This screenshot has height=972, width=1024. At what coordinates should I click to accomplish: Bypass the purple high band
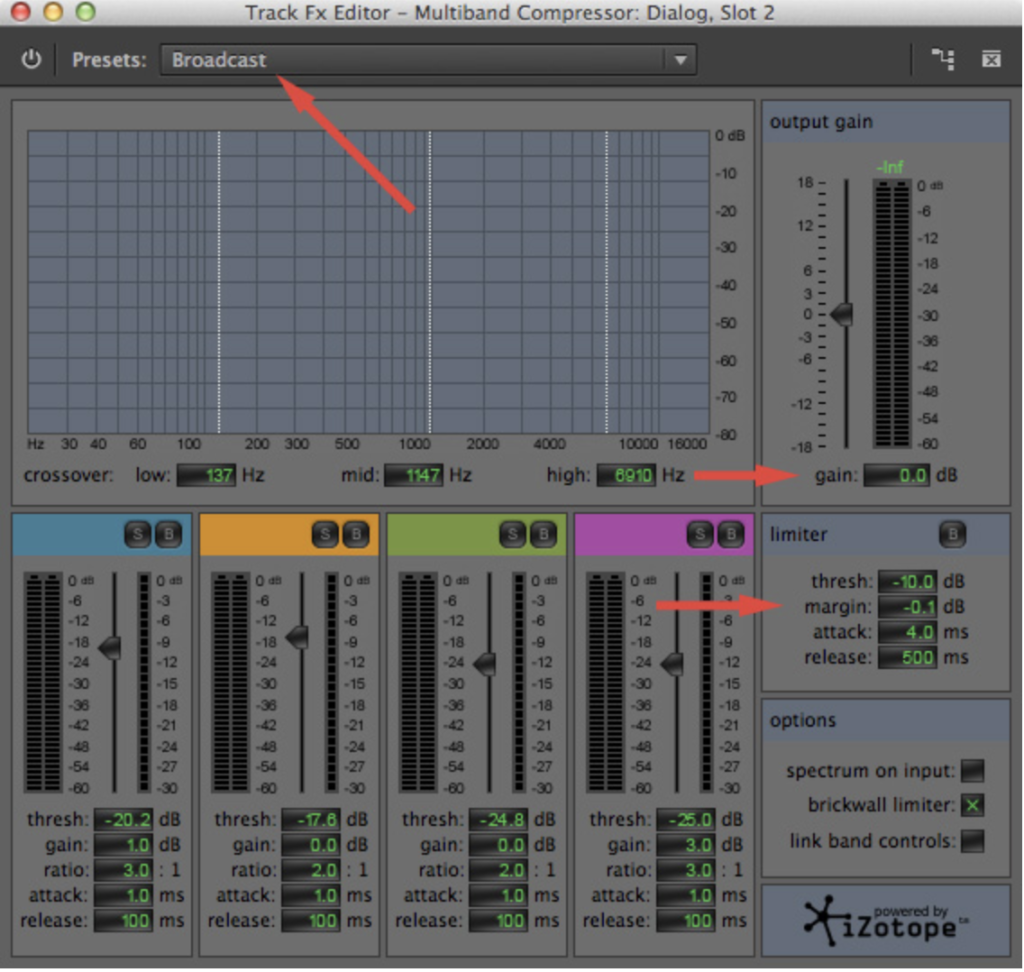[x=731, y=534]
